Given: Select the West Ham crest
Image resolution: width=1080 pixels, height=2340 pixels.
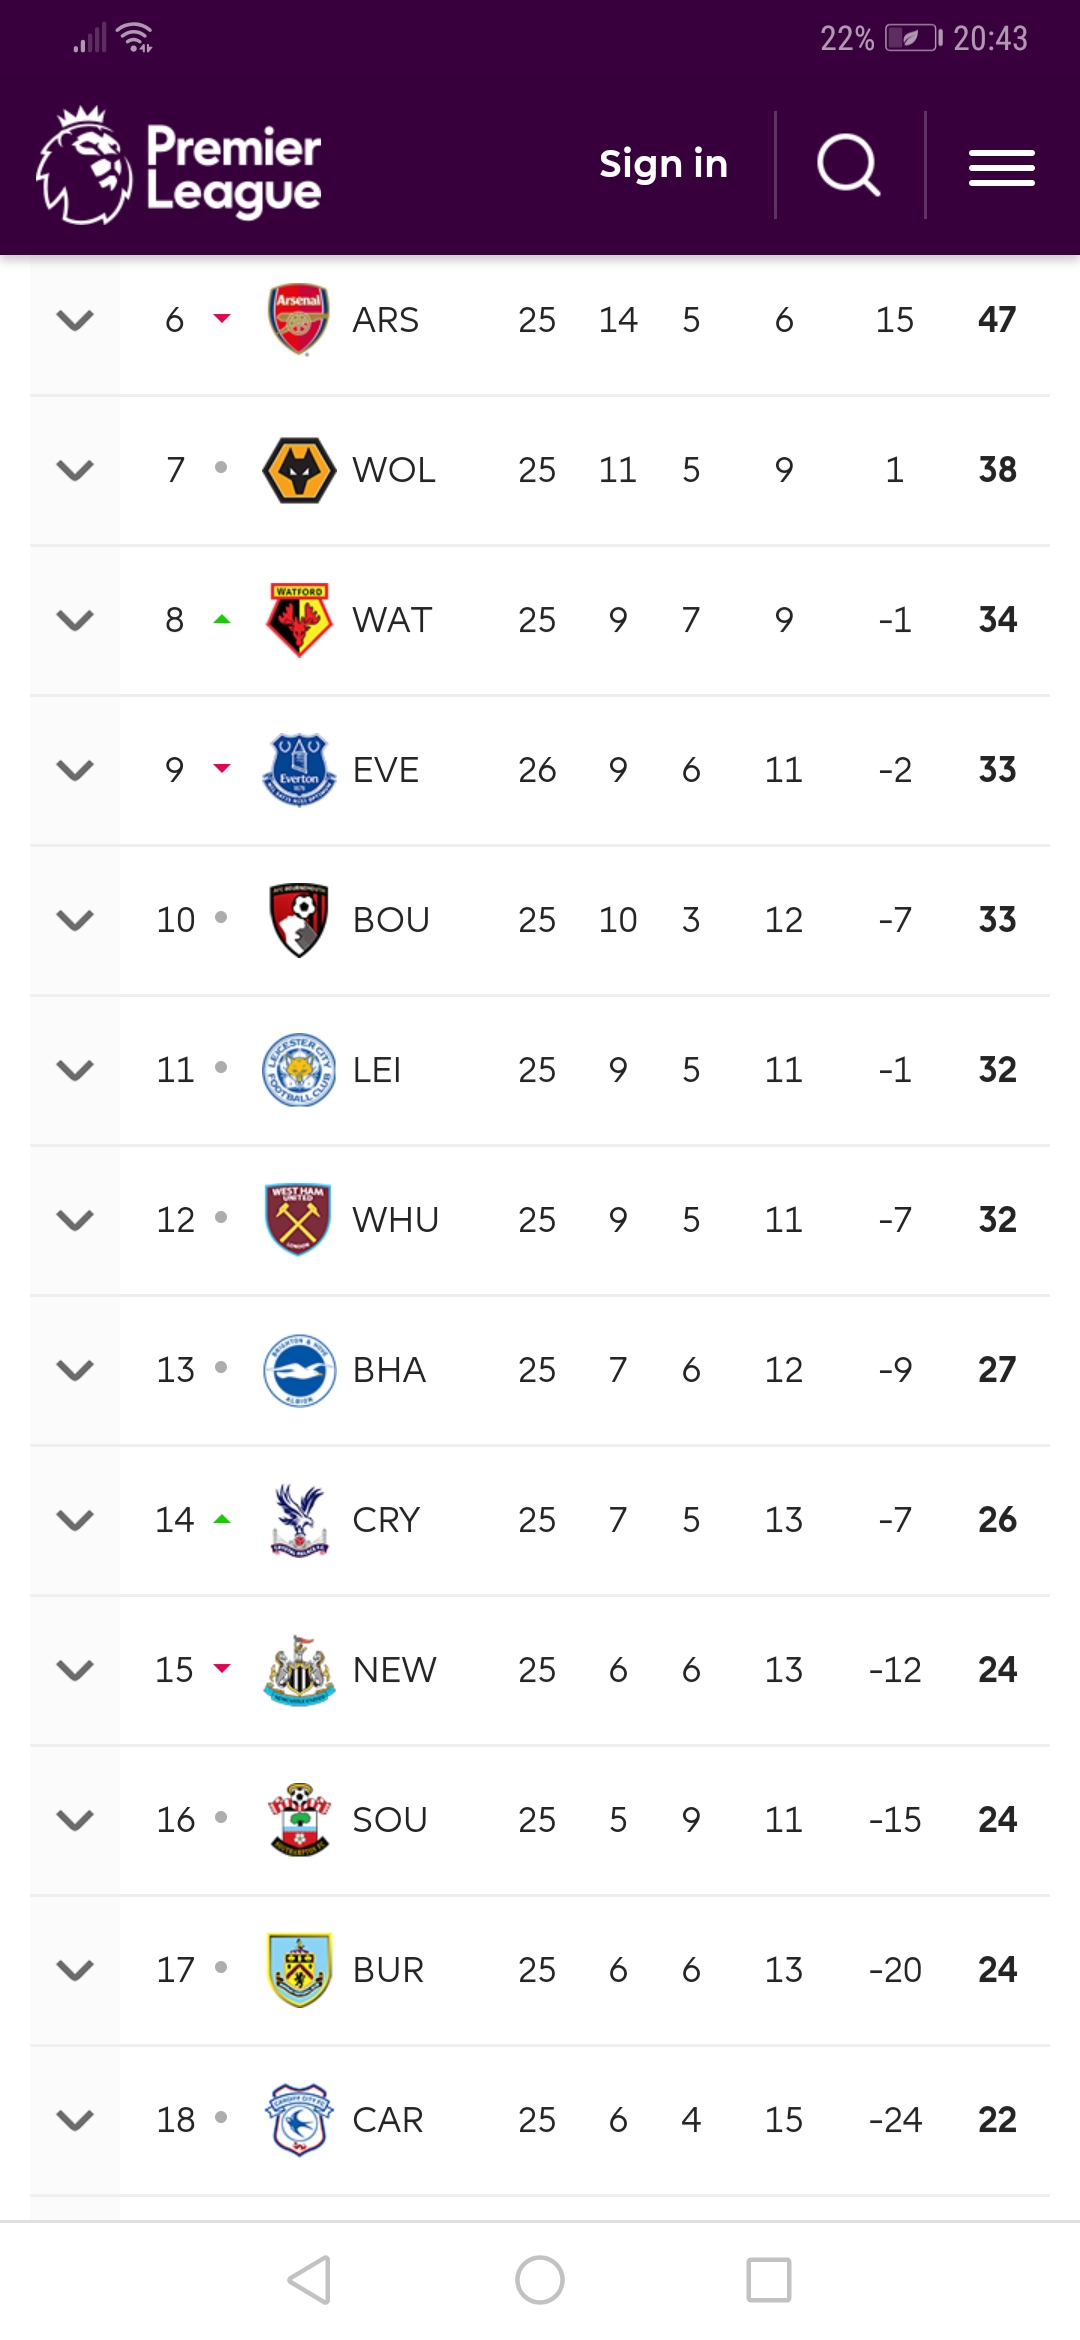Looking at the screenshot, I should coord(298,1220).
